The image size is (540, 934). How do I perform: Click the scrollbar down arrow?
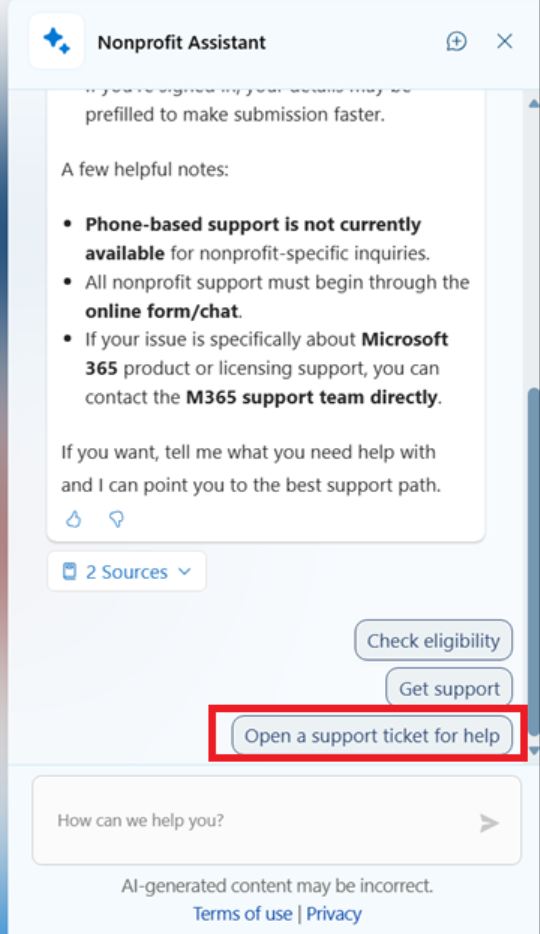tap(533, 751)
